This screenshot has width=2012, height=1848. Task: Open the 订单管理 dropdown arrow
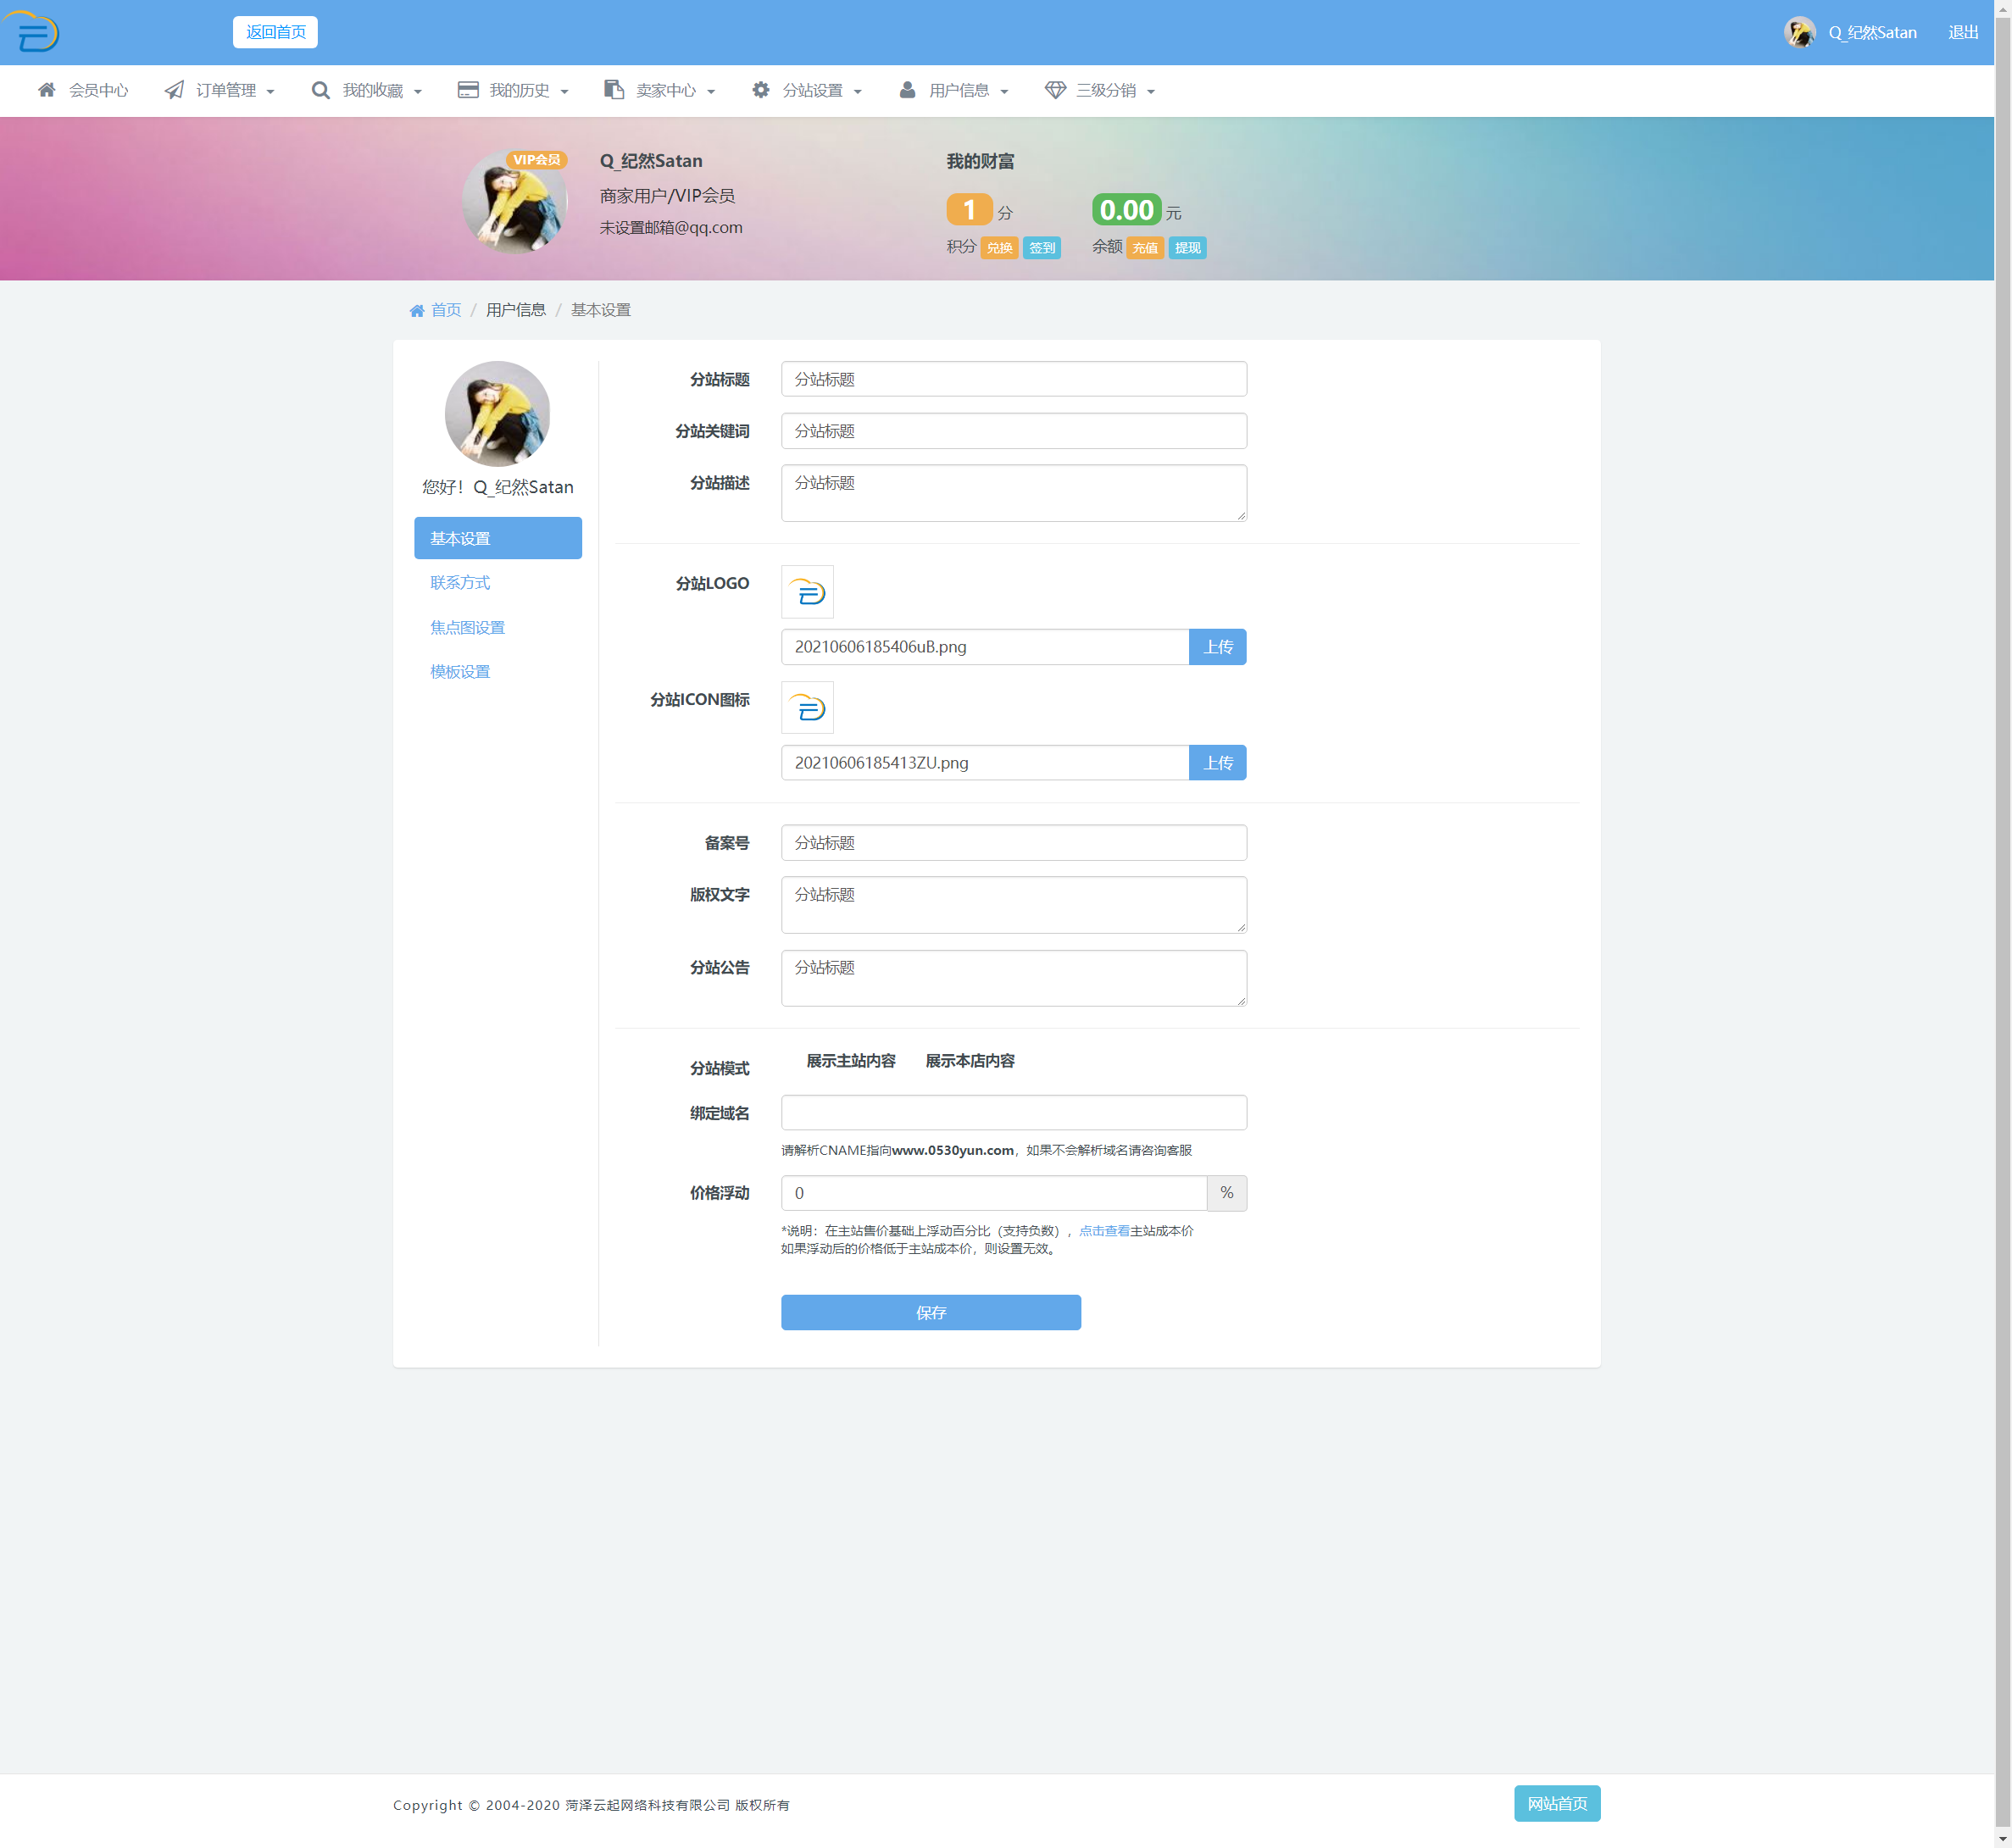[270, 92]
